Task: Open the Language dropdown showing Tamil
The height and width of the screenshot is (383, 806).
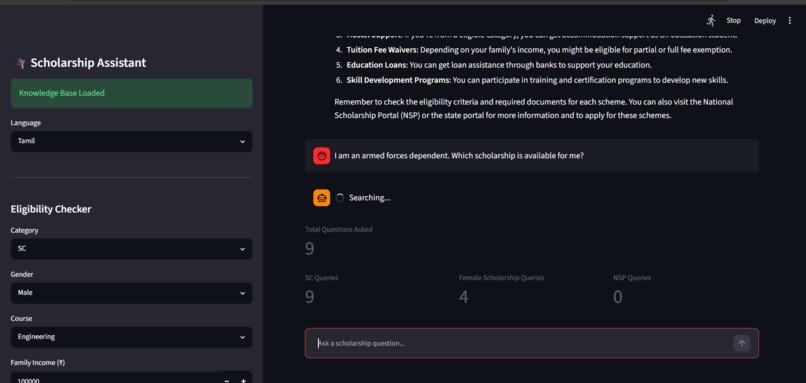Action: point(132,141)
